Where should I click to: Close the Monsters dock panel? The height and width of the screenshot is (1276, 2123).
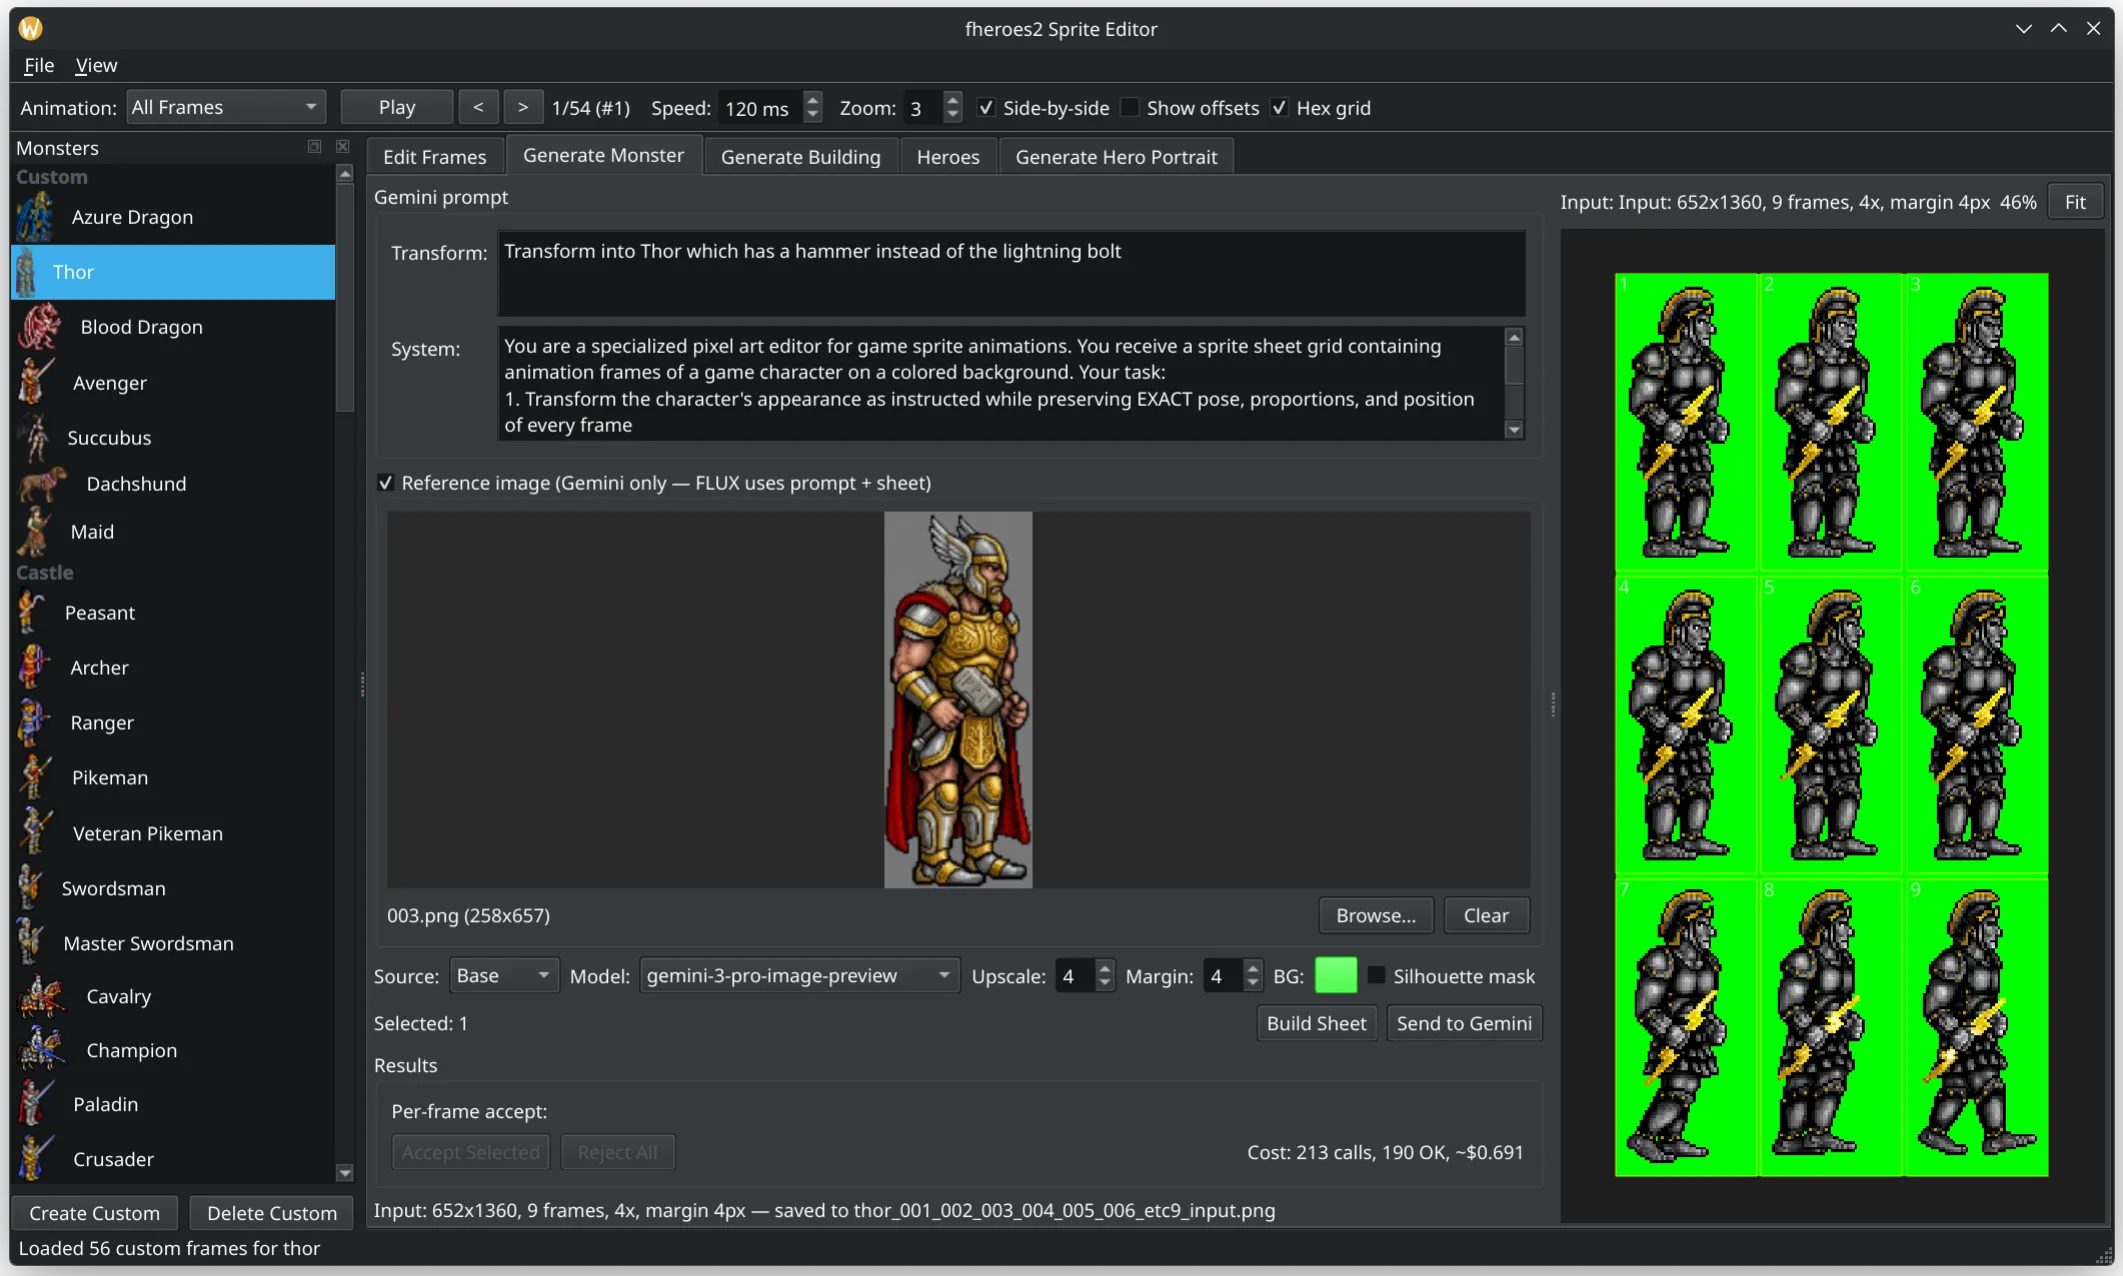[x=343, y=147]
